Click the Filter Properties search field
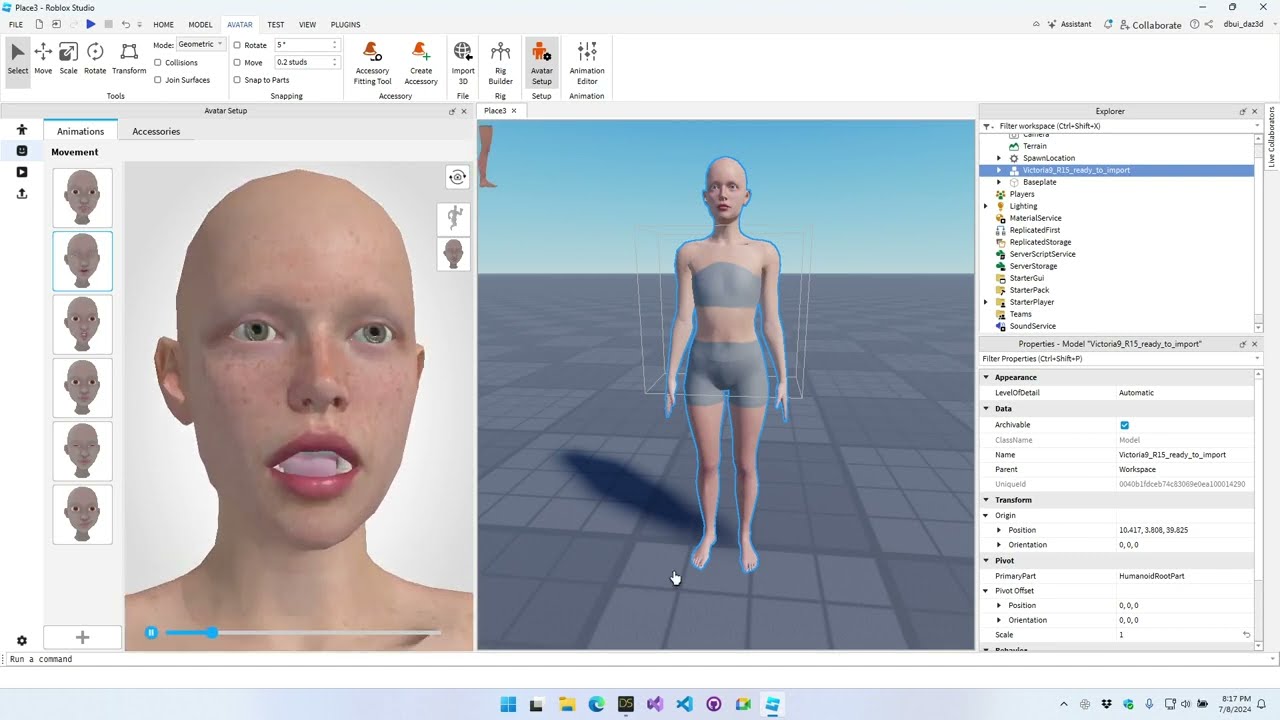 coord(1120,358)
